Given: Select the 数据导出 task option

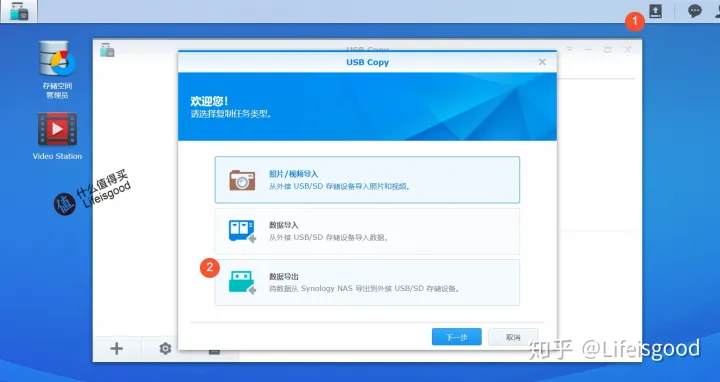Looking at the screenshot, I should pos(367,282).
